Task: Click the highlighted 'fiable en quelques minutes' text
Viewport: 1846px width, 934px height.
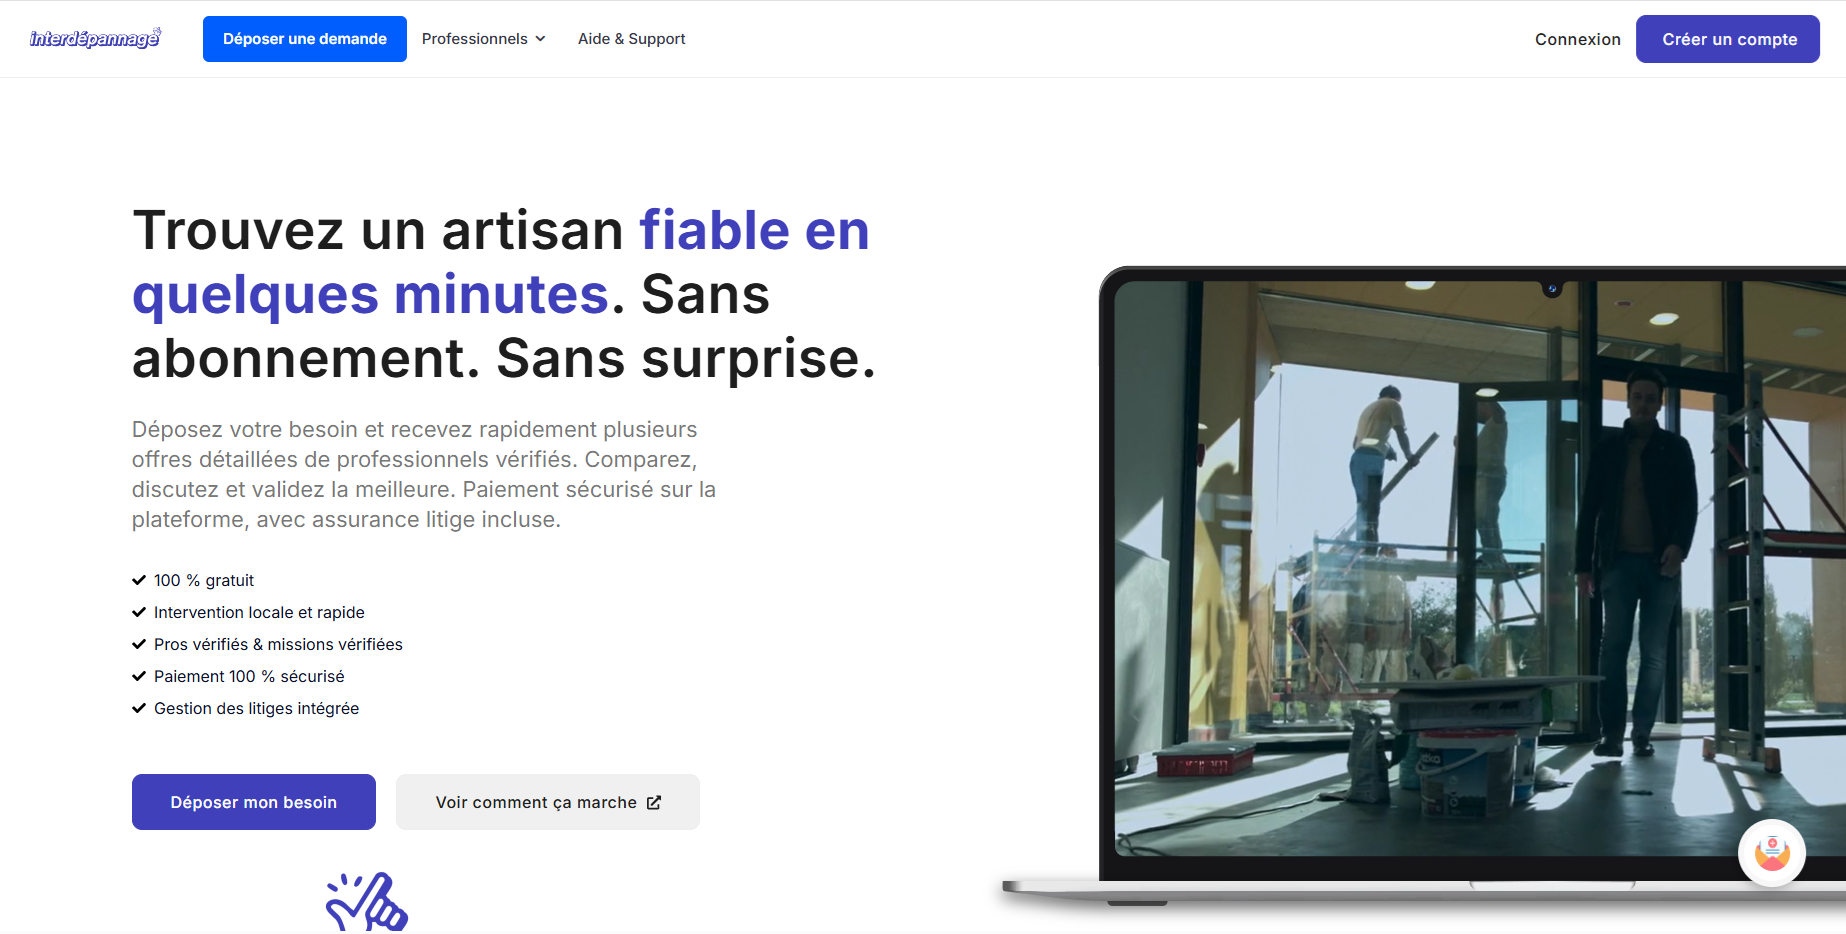Action: 370,294
